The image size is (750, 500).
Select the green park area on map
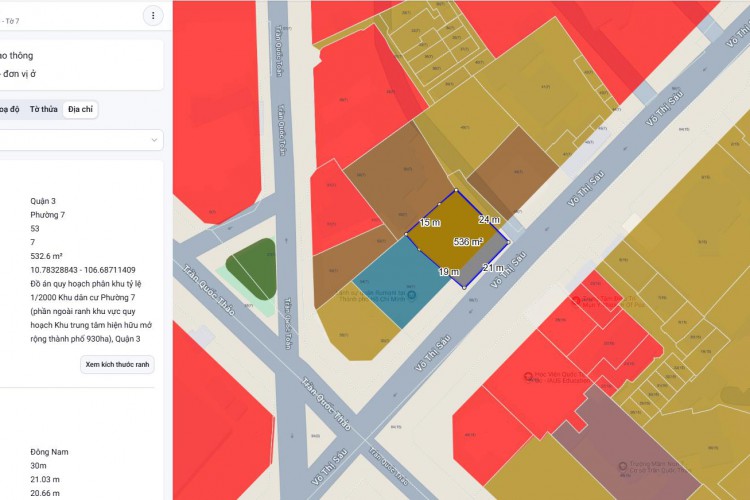pos(249,267)
